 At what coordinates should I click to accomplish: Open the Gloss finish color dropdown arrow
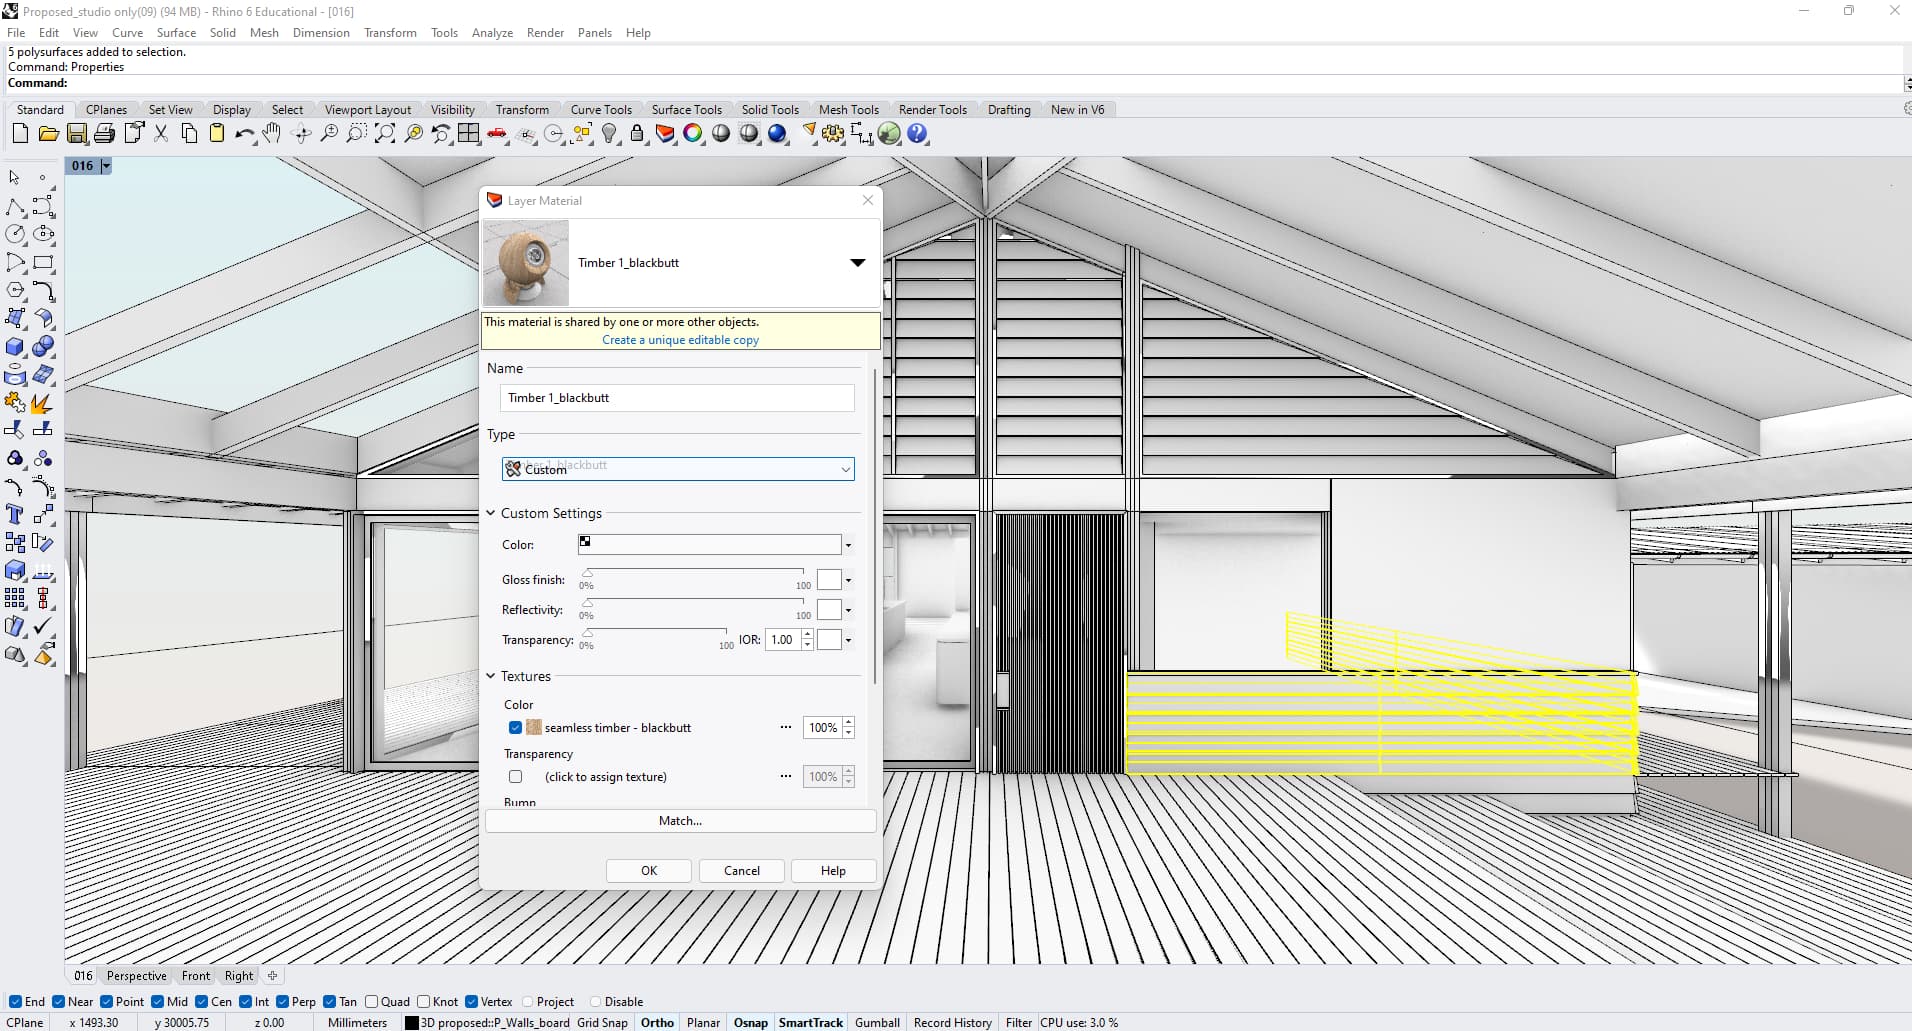pyautogui.click(x=848, y=580)
